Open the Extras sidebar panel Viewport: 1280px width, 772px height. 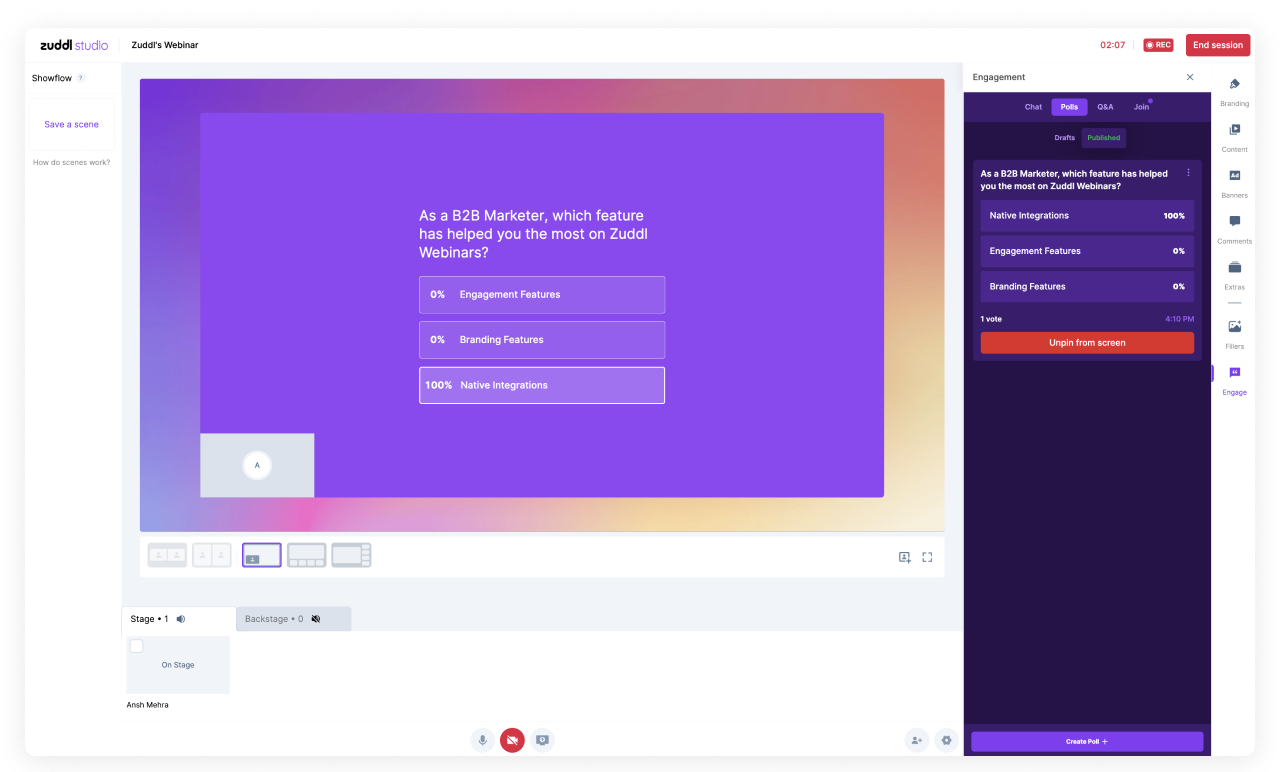point(1234,274)
